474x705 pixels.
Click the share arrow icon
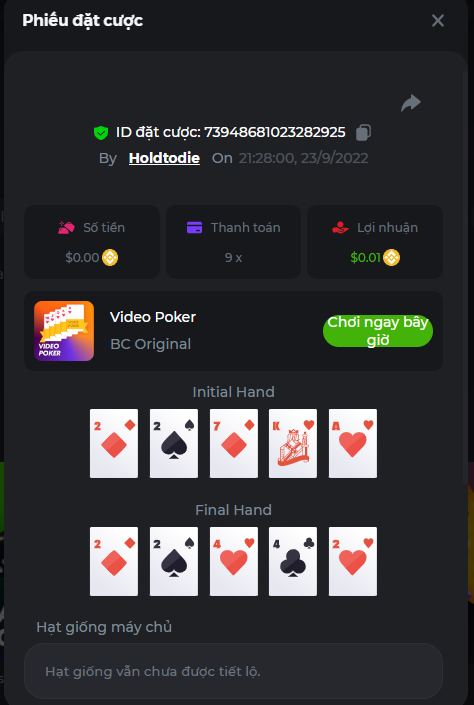[x=411, y=103]
